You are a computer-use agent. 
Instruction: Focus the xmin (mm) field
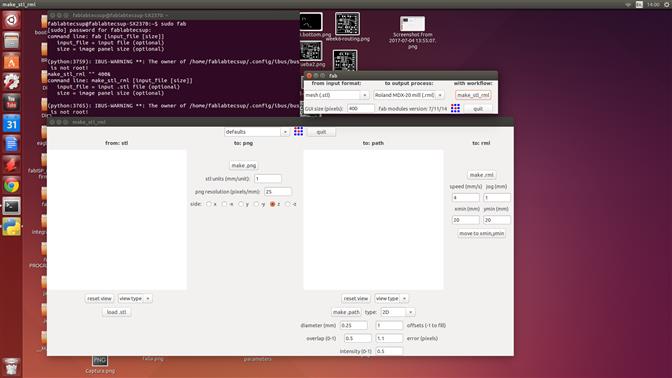tap(466, 220)
